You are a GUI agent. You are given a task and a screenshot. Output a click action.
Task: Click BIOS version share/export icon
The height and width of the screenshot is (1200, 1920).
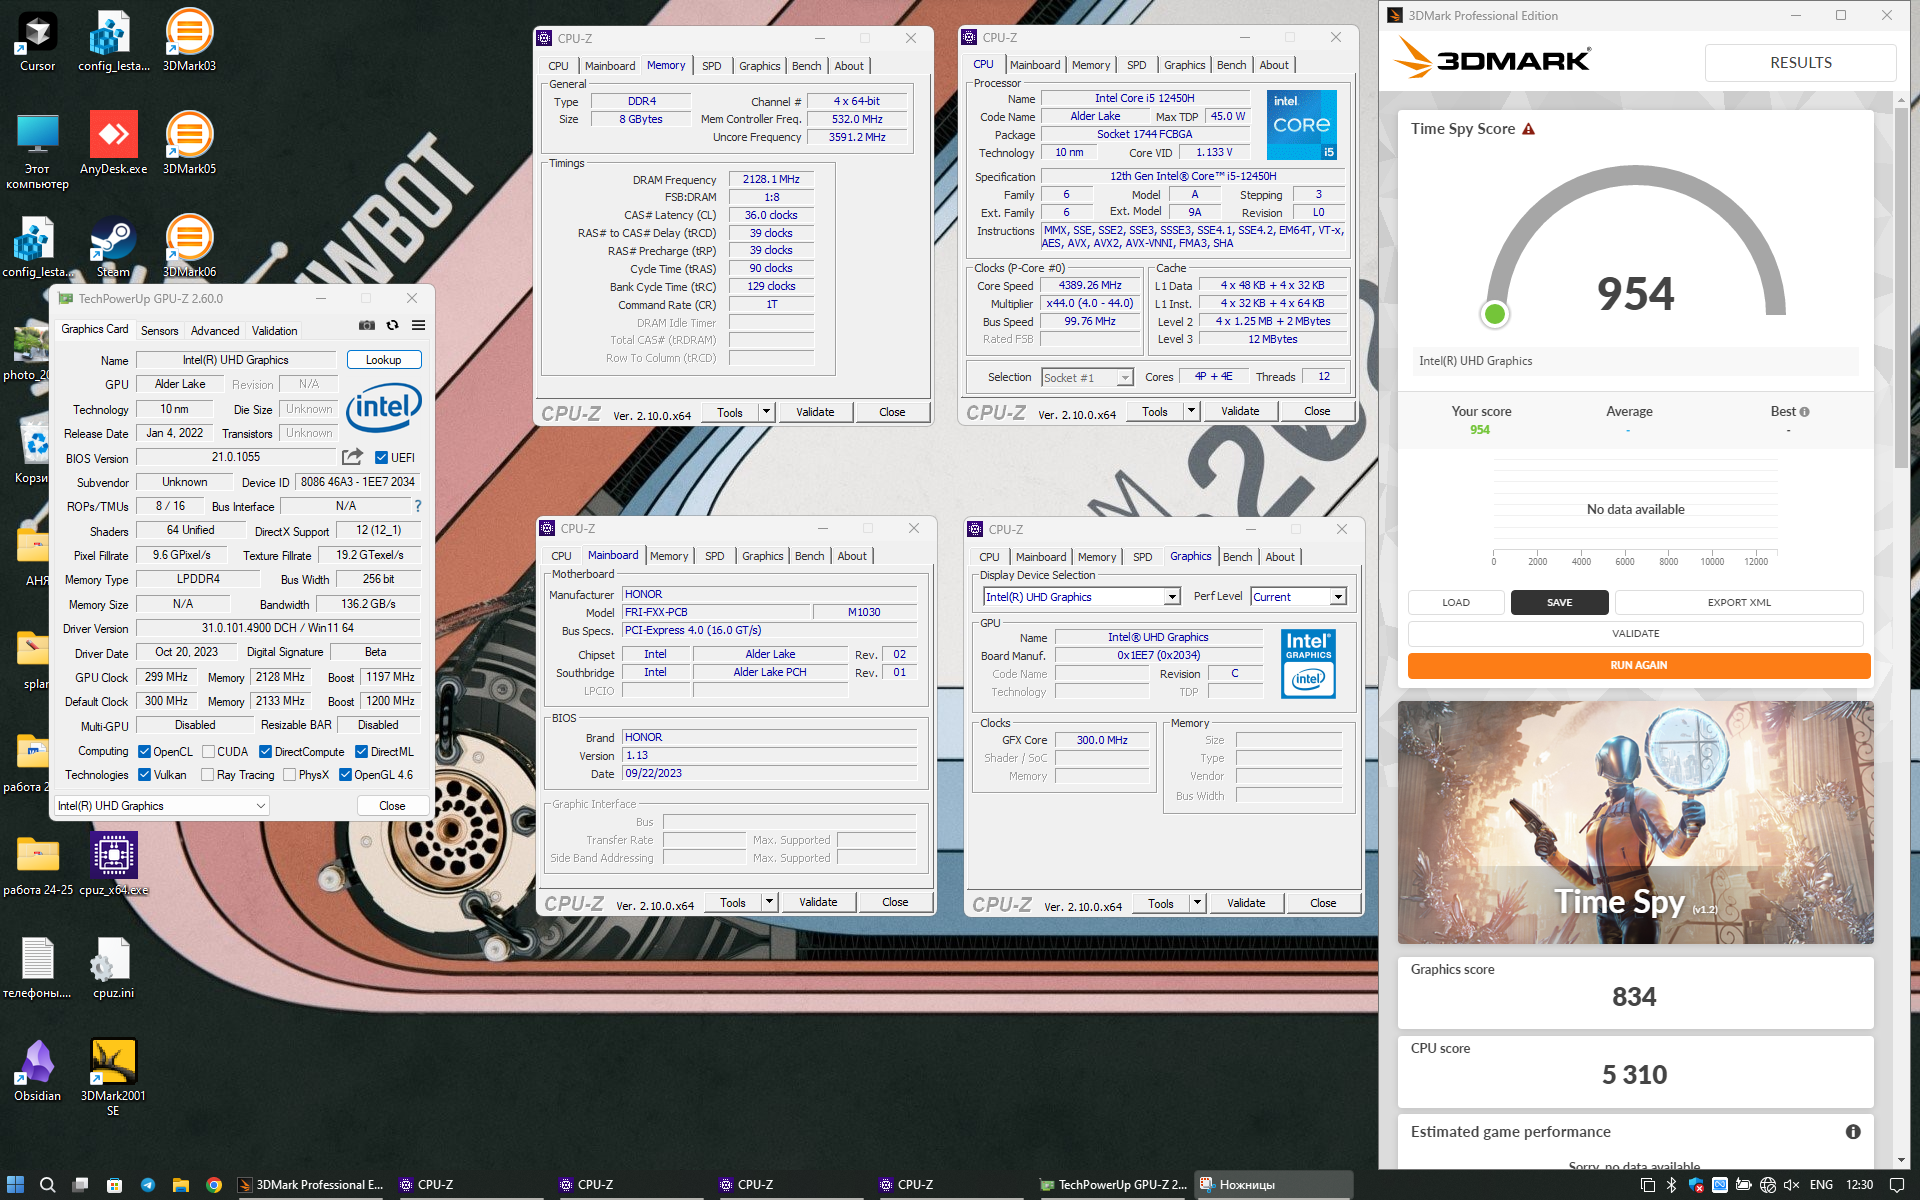pyautogui.click(x=352, y=457)
